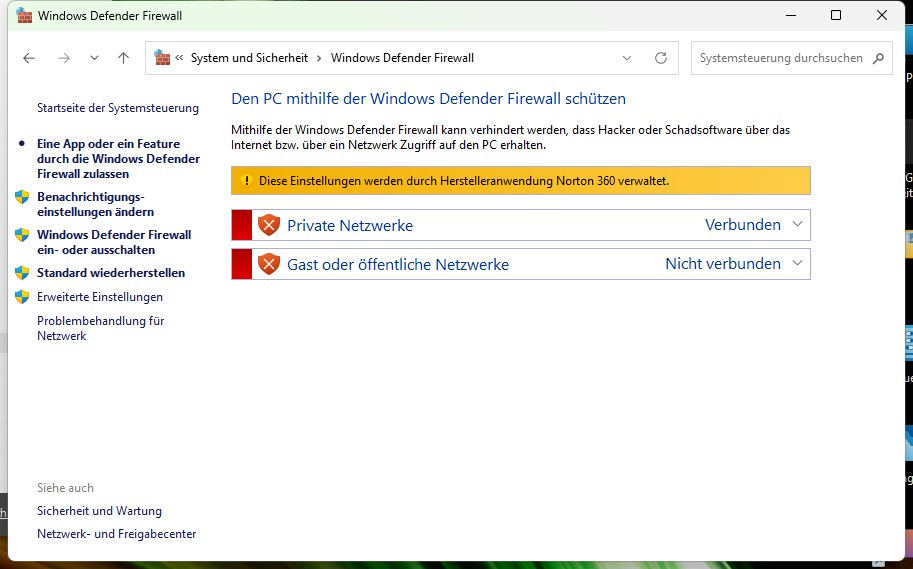Expand the Private Netzwerke section

(797, 224)
